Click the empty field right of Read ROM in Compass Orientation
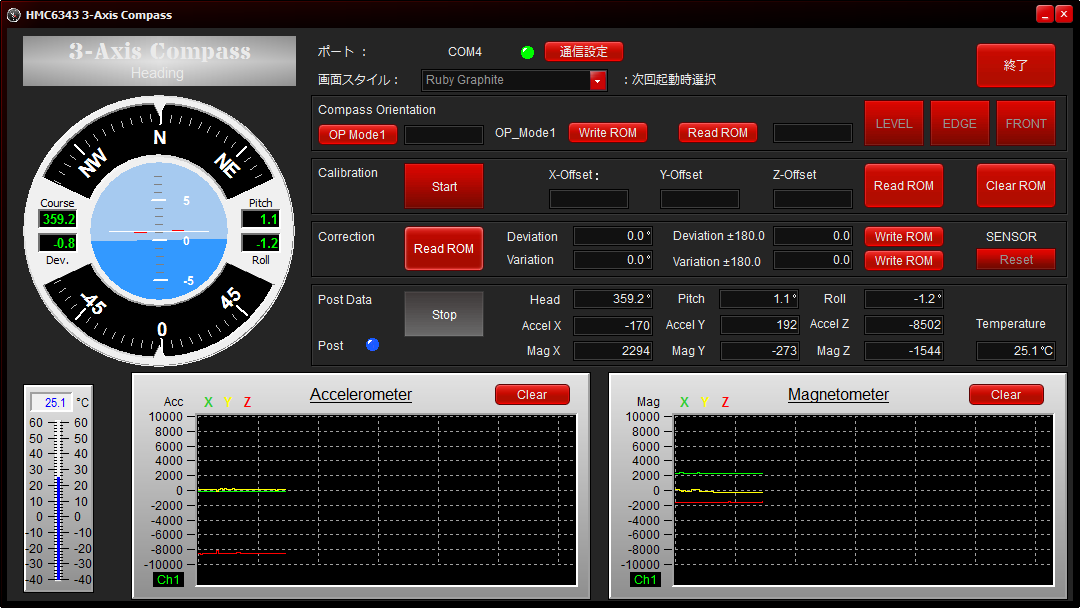This screenshot has width=1080, height=608. coord(813,133)
